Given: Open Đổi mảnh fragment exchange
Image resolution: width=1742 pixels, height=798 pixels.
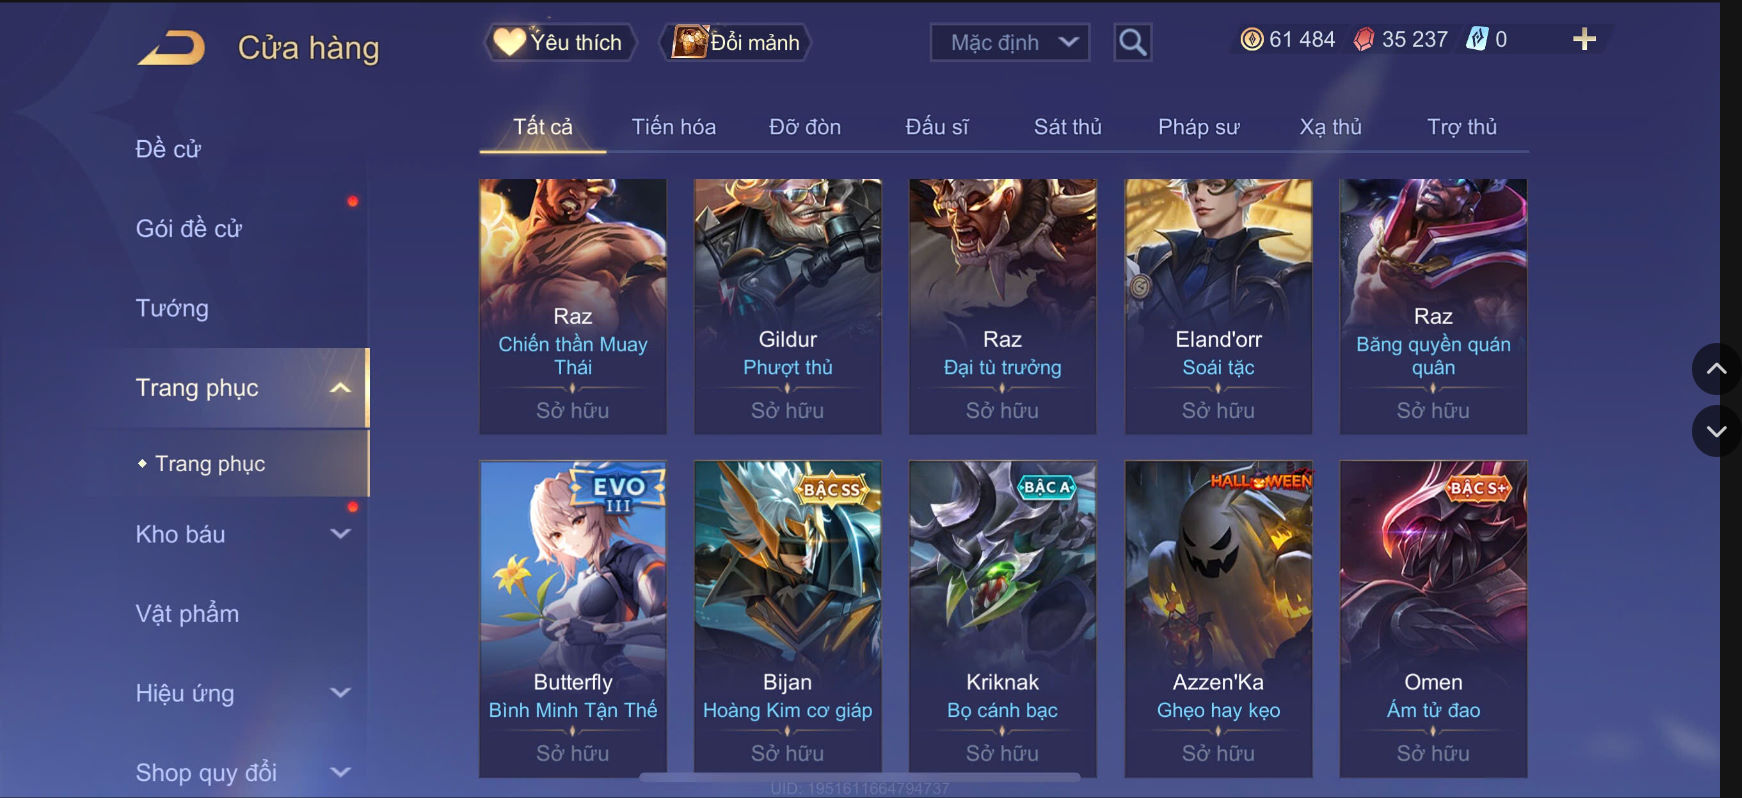Looking at the screenshot, I should click(736, 42).
